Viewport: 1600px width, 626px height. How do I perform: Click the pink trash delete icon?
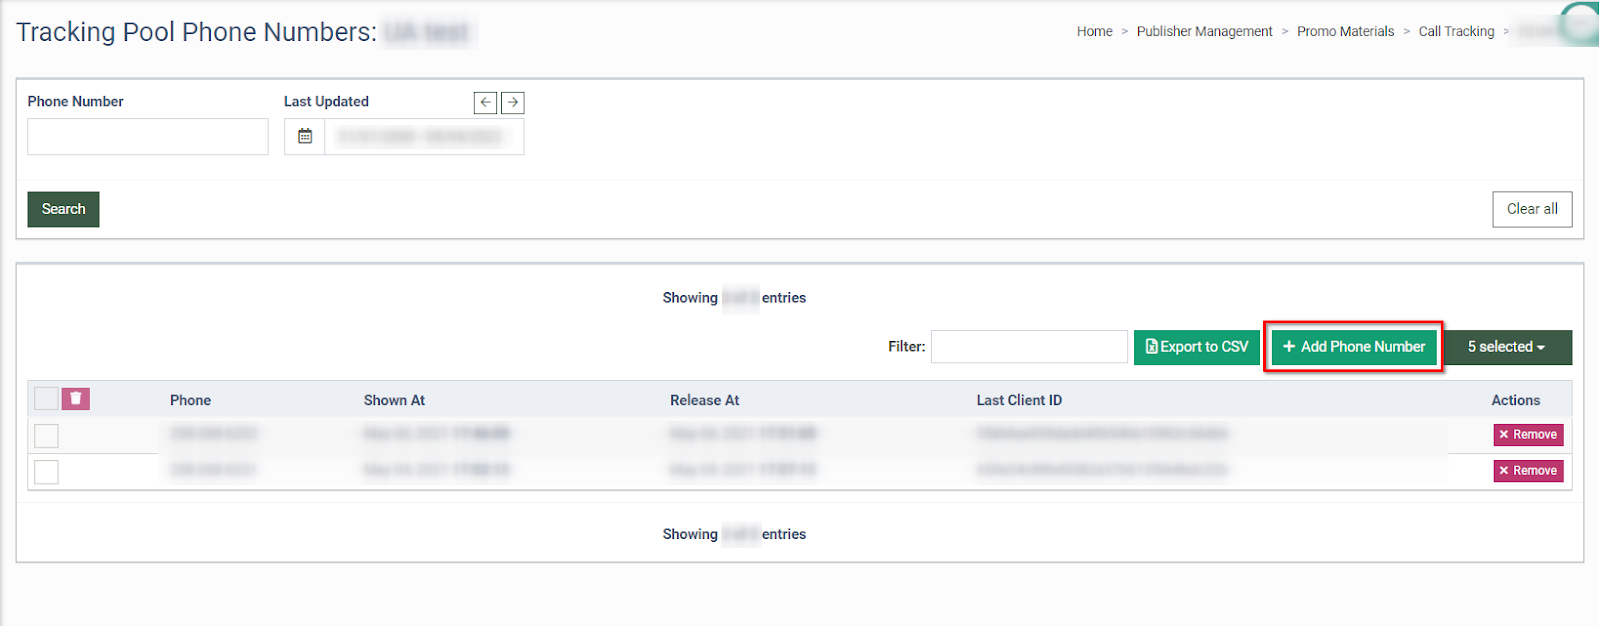76,399
